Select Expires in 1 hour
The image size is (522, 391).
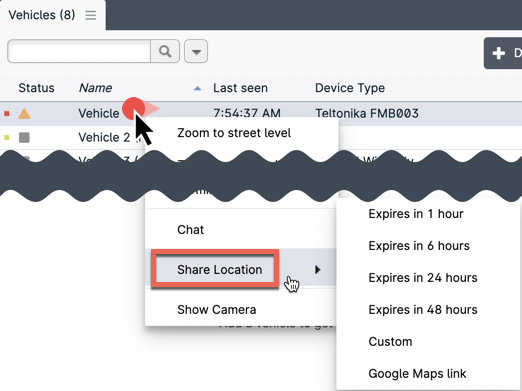tap(416, 214)
